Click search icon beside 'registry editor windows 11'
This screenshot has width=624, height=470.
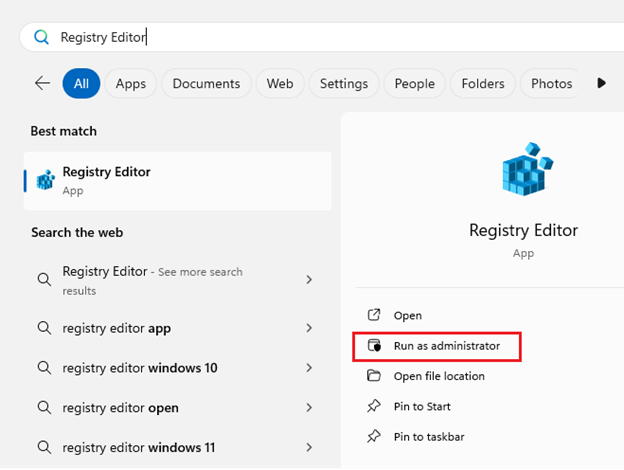pos(44,447)
